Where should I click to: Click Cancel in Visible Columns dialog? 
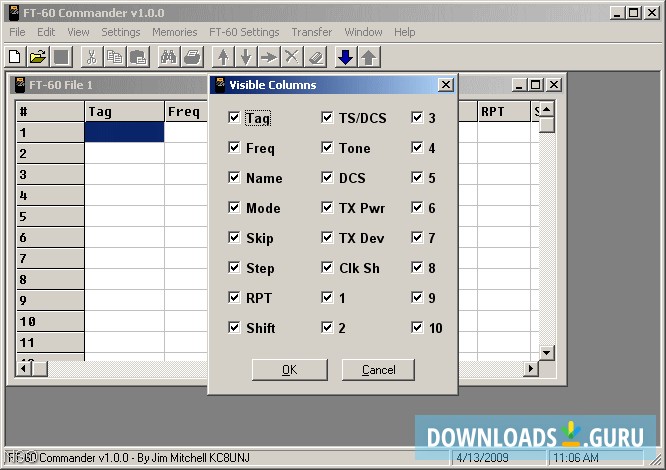point(378,370)
